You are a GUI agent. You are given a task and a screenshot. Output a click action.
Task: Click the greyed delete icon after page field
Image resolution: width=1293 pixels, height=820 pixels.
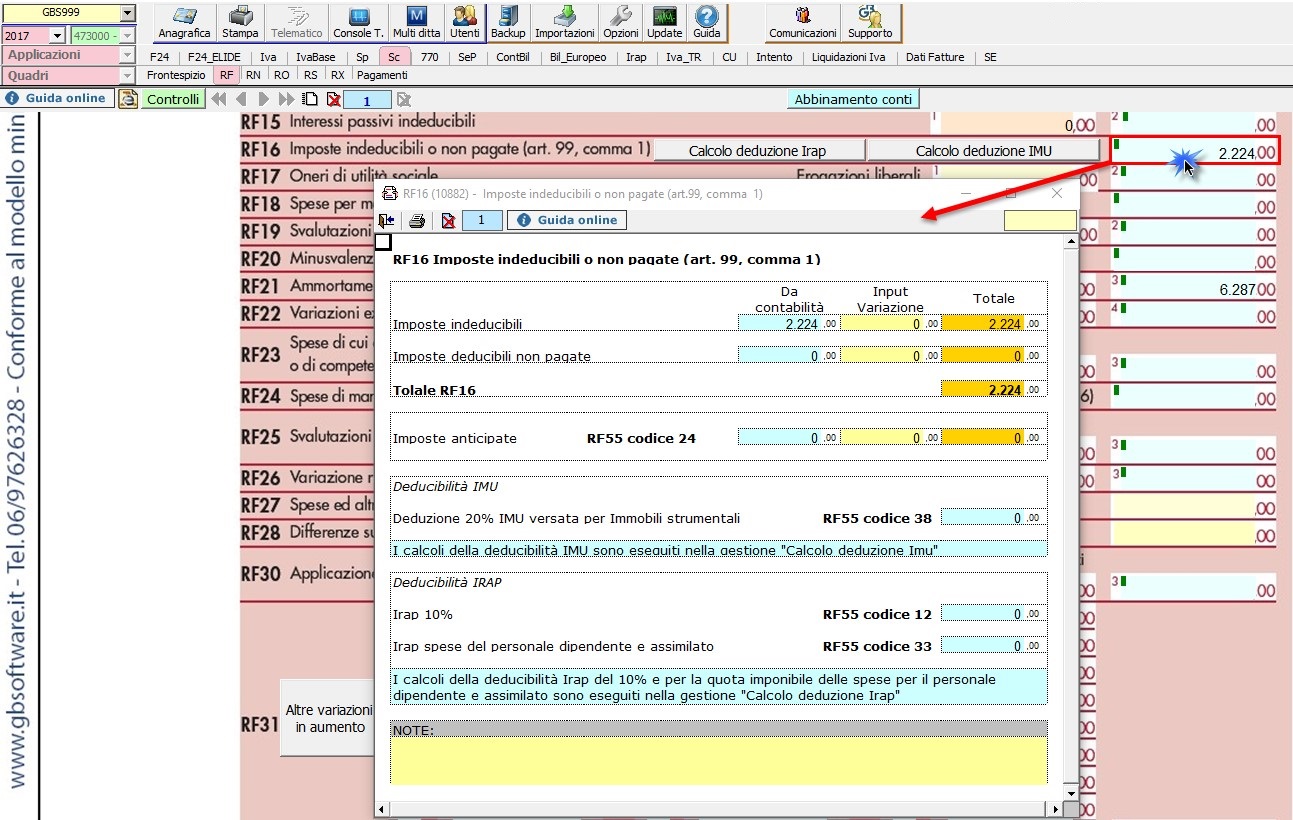(404, 99)
